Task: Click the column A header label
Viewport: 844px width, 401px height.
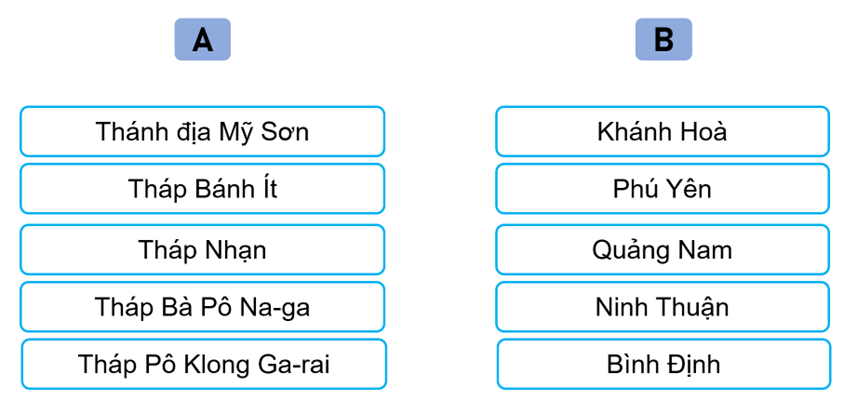Action: tap(202, 39)
